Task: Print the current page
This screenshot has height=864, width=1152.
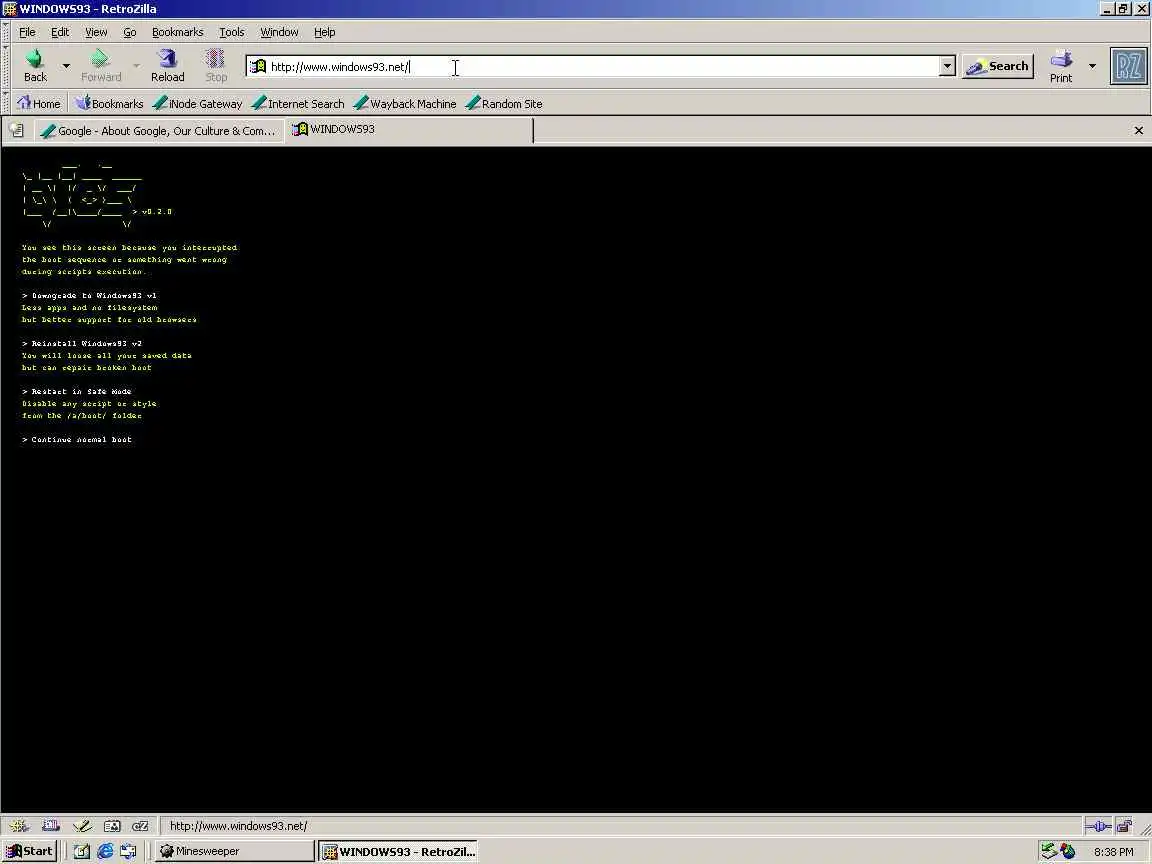Action: click(1061, 65)
